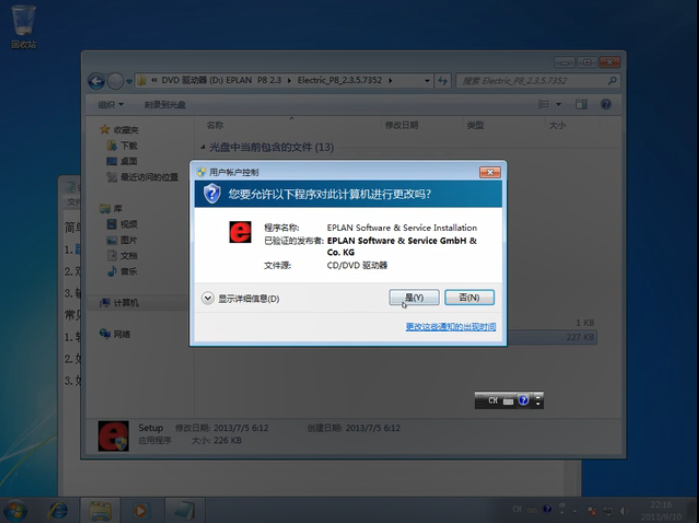Click the volume speaker tray icon
This screenshot has height=523, width=699.
pos(625,511)
